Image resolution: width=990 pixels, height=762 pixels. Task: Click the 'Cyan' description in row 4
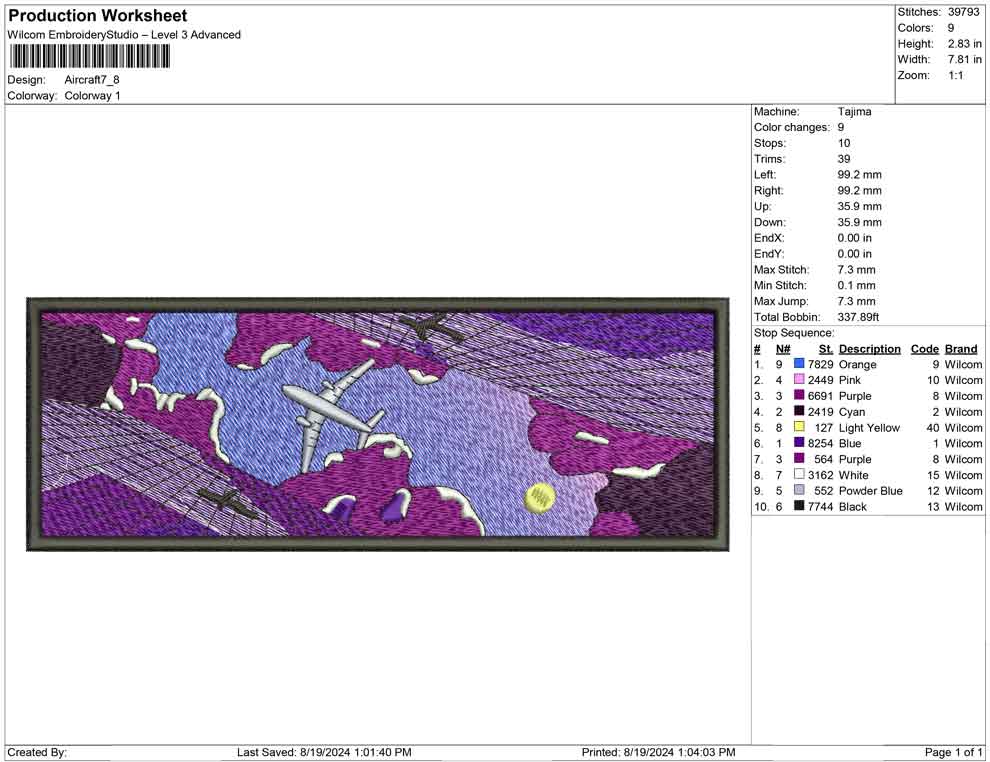click(x=852, y=412)
